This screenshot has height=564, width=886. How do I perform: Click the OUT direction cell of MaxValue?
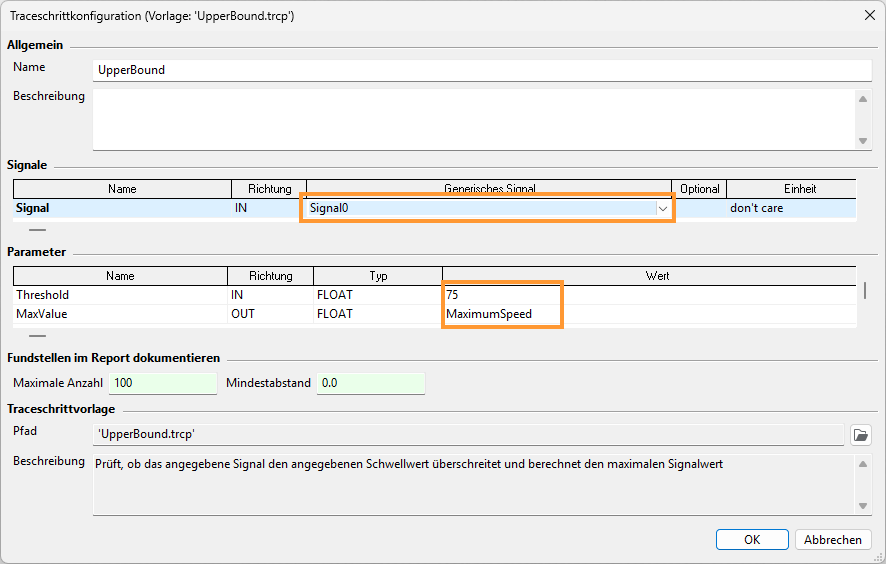[x=271, y=314]
